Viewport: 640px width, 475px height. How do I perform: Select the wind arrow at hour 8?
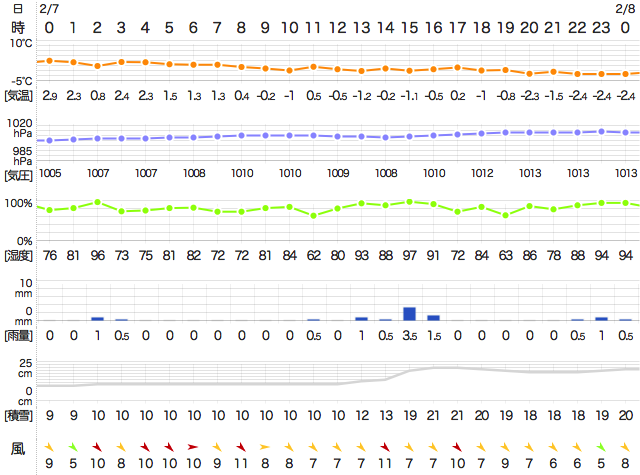(x=241, y=446)
